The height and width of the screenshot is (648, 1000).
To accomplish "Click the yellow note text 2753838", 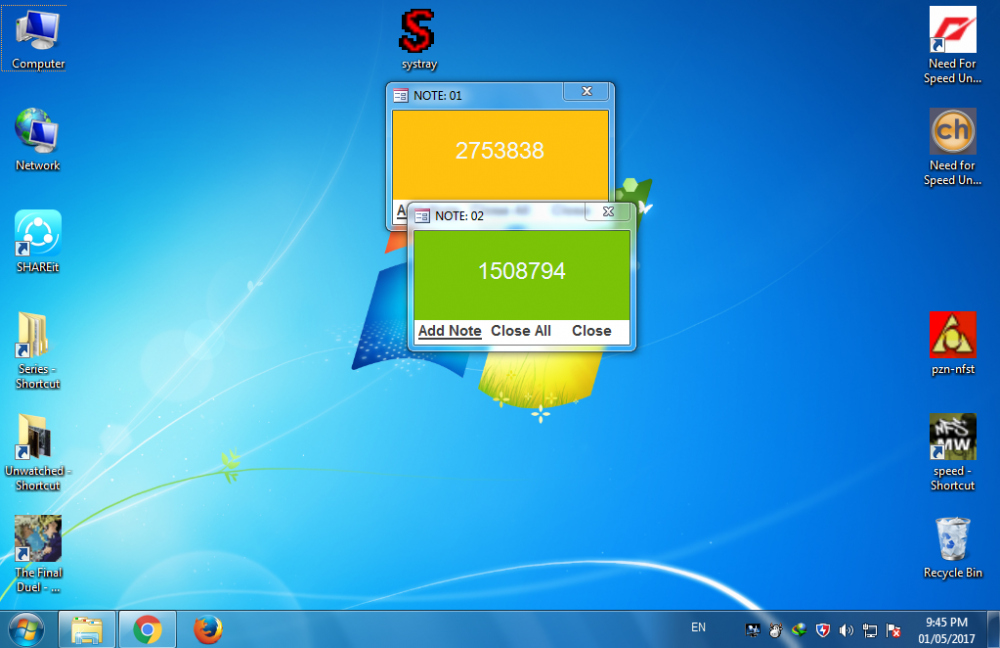I will [499, 151].
